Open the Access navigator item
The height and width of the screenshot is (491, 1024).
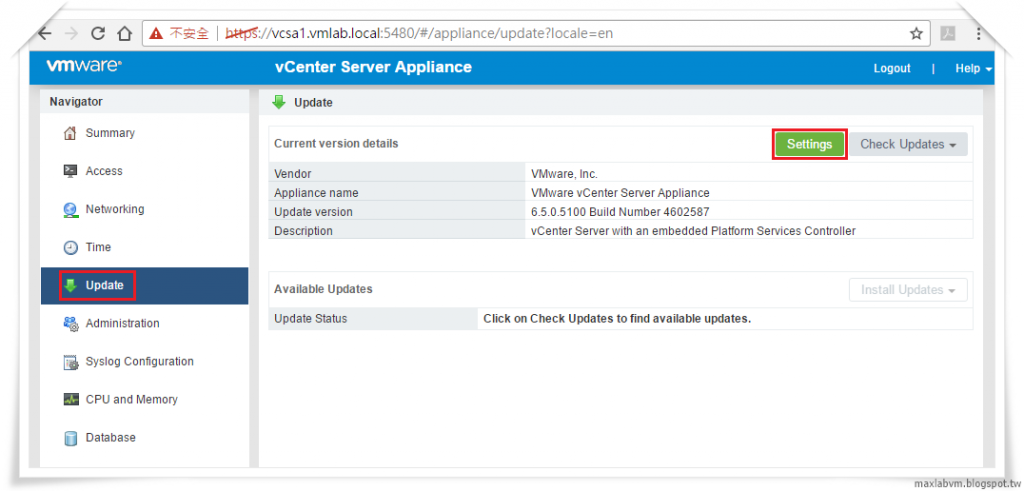click(144, 171)
